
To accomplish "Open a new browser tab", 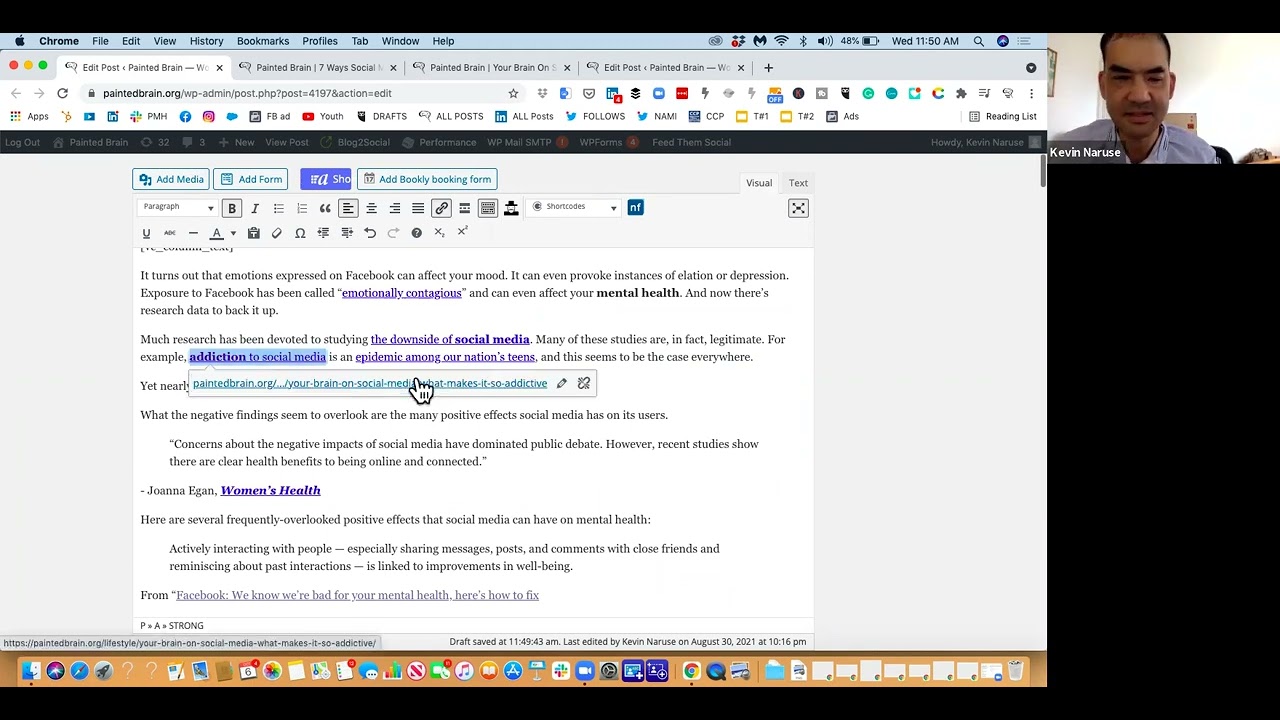I will 768,67.
